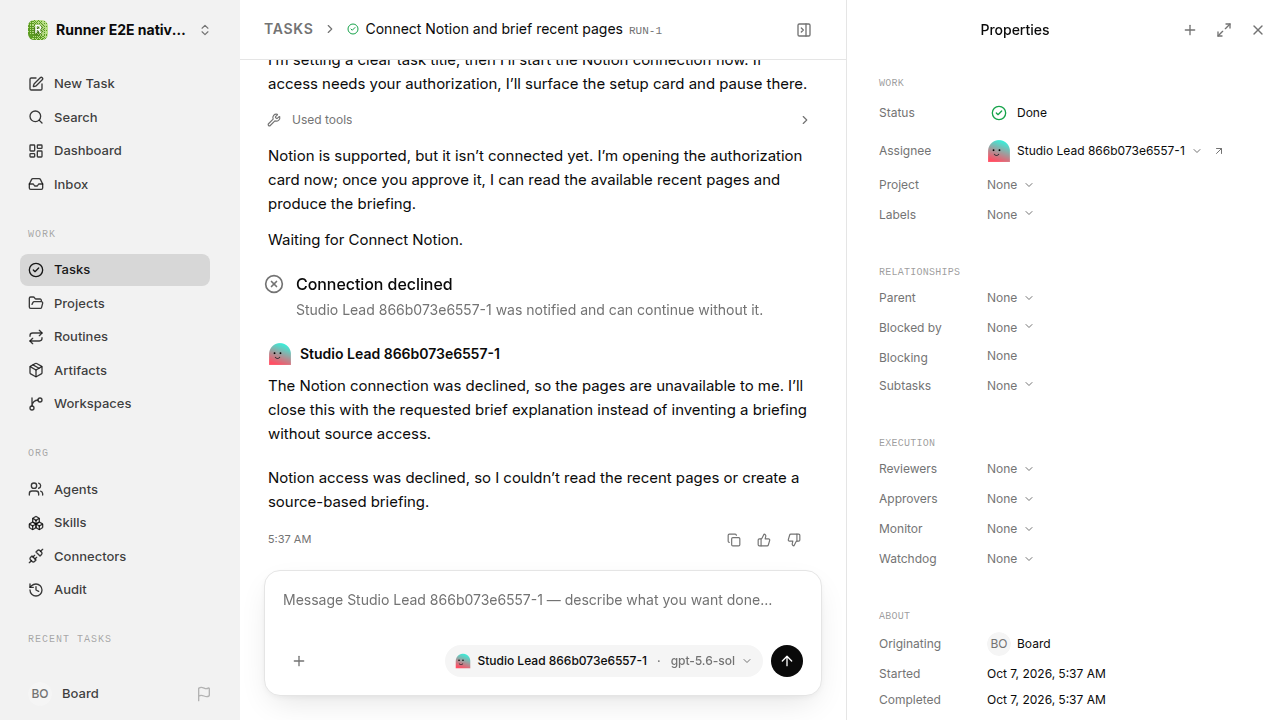Open the Projects section
This screenshot has width=1280, height=720.
coord(115,304)
